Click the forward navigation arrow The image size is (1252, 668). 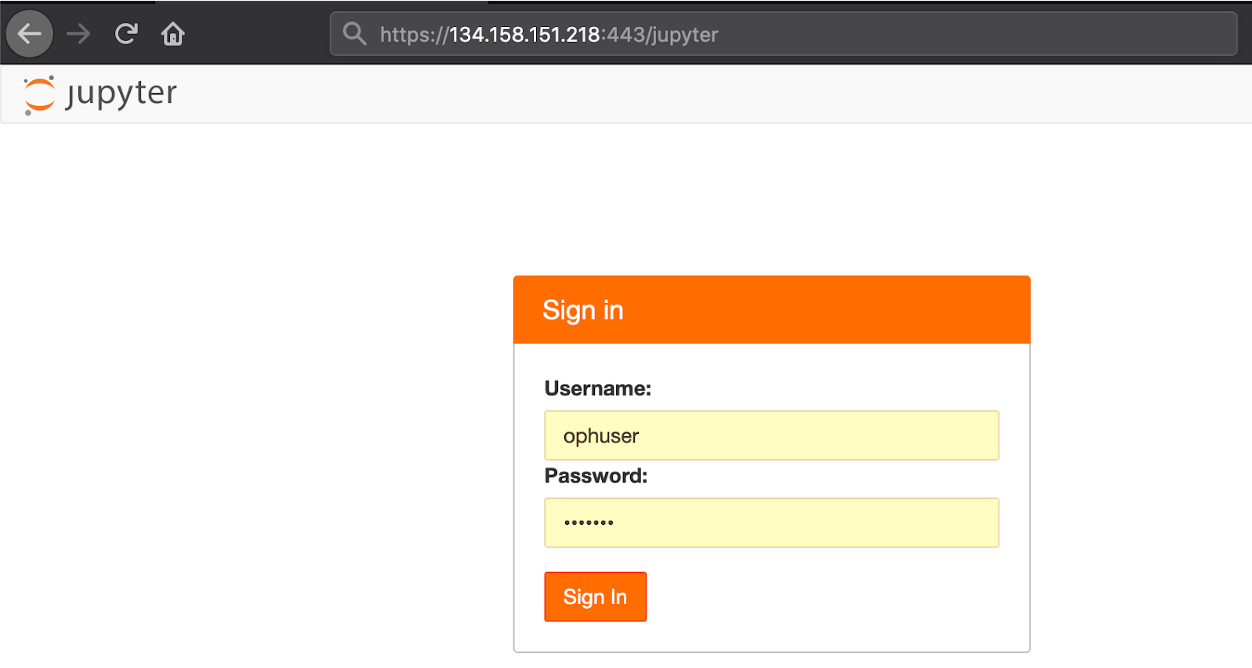[78, 33]
